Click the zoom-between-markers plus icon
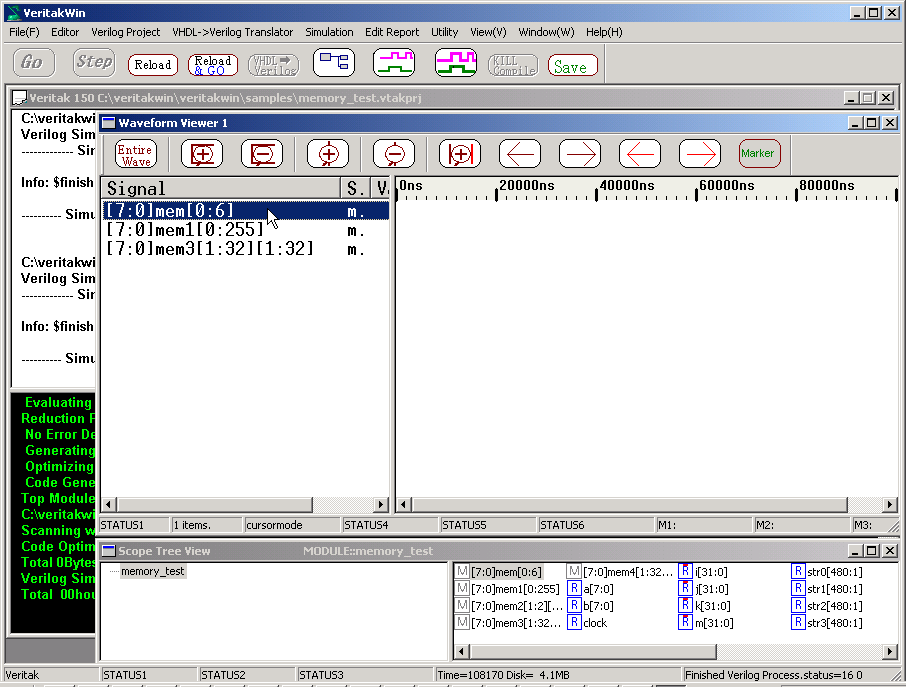Image resolution: width=906 pixels, height=687 pixels. point(460,154)
